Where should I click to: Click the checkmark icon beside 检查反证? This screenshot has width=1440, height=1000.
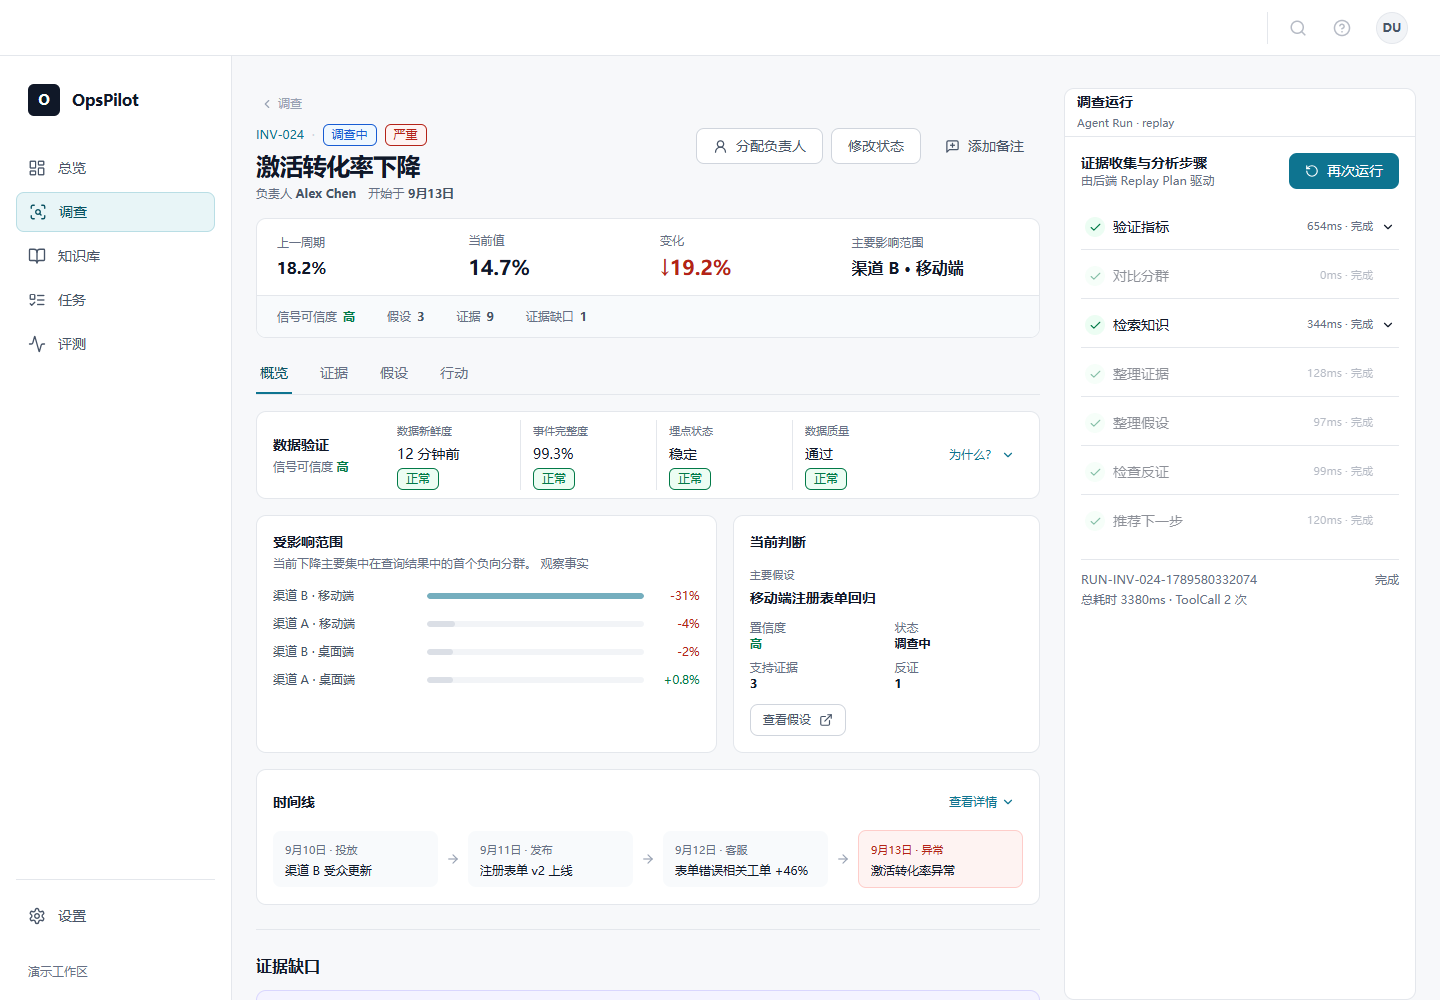click(x=1096, y=472)
